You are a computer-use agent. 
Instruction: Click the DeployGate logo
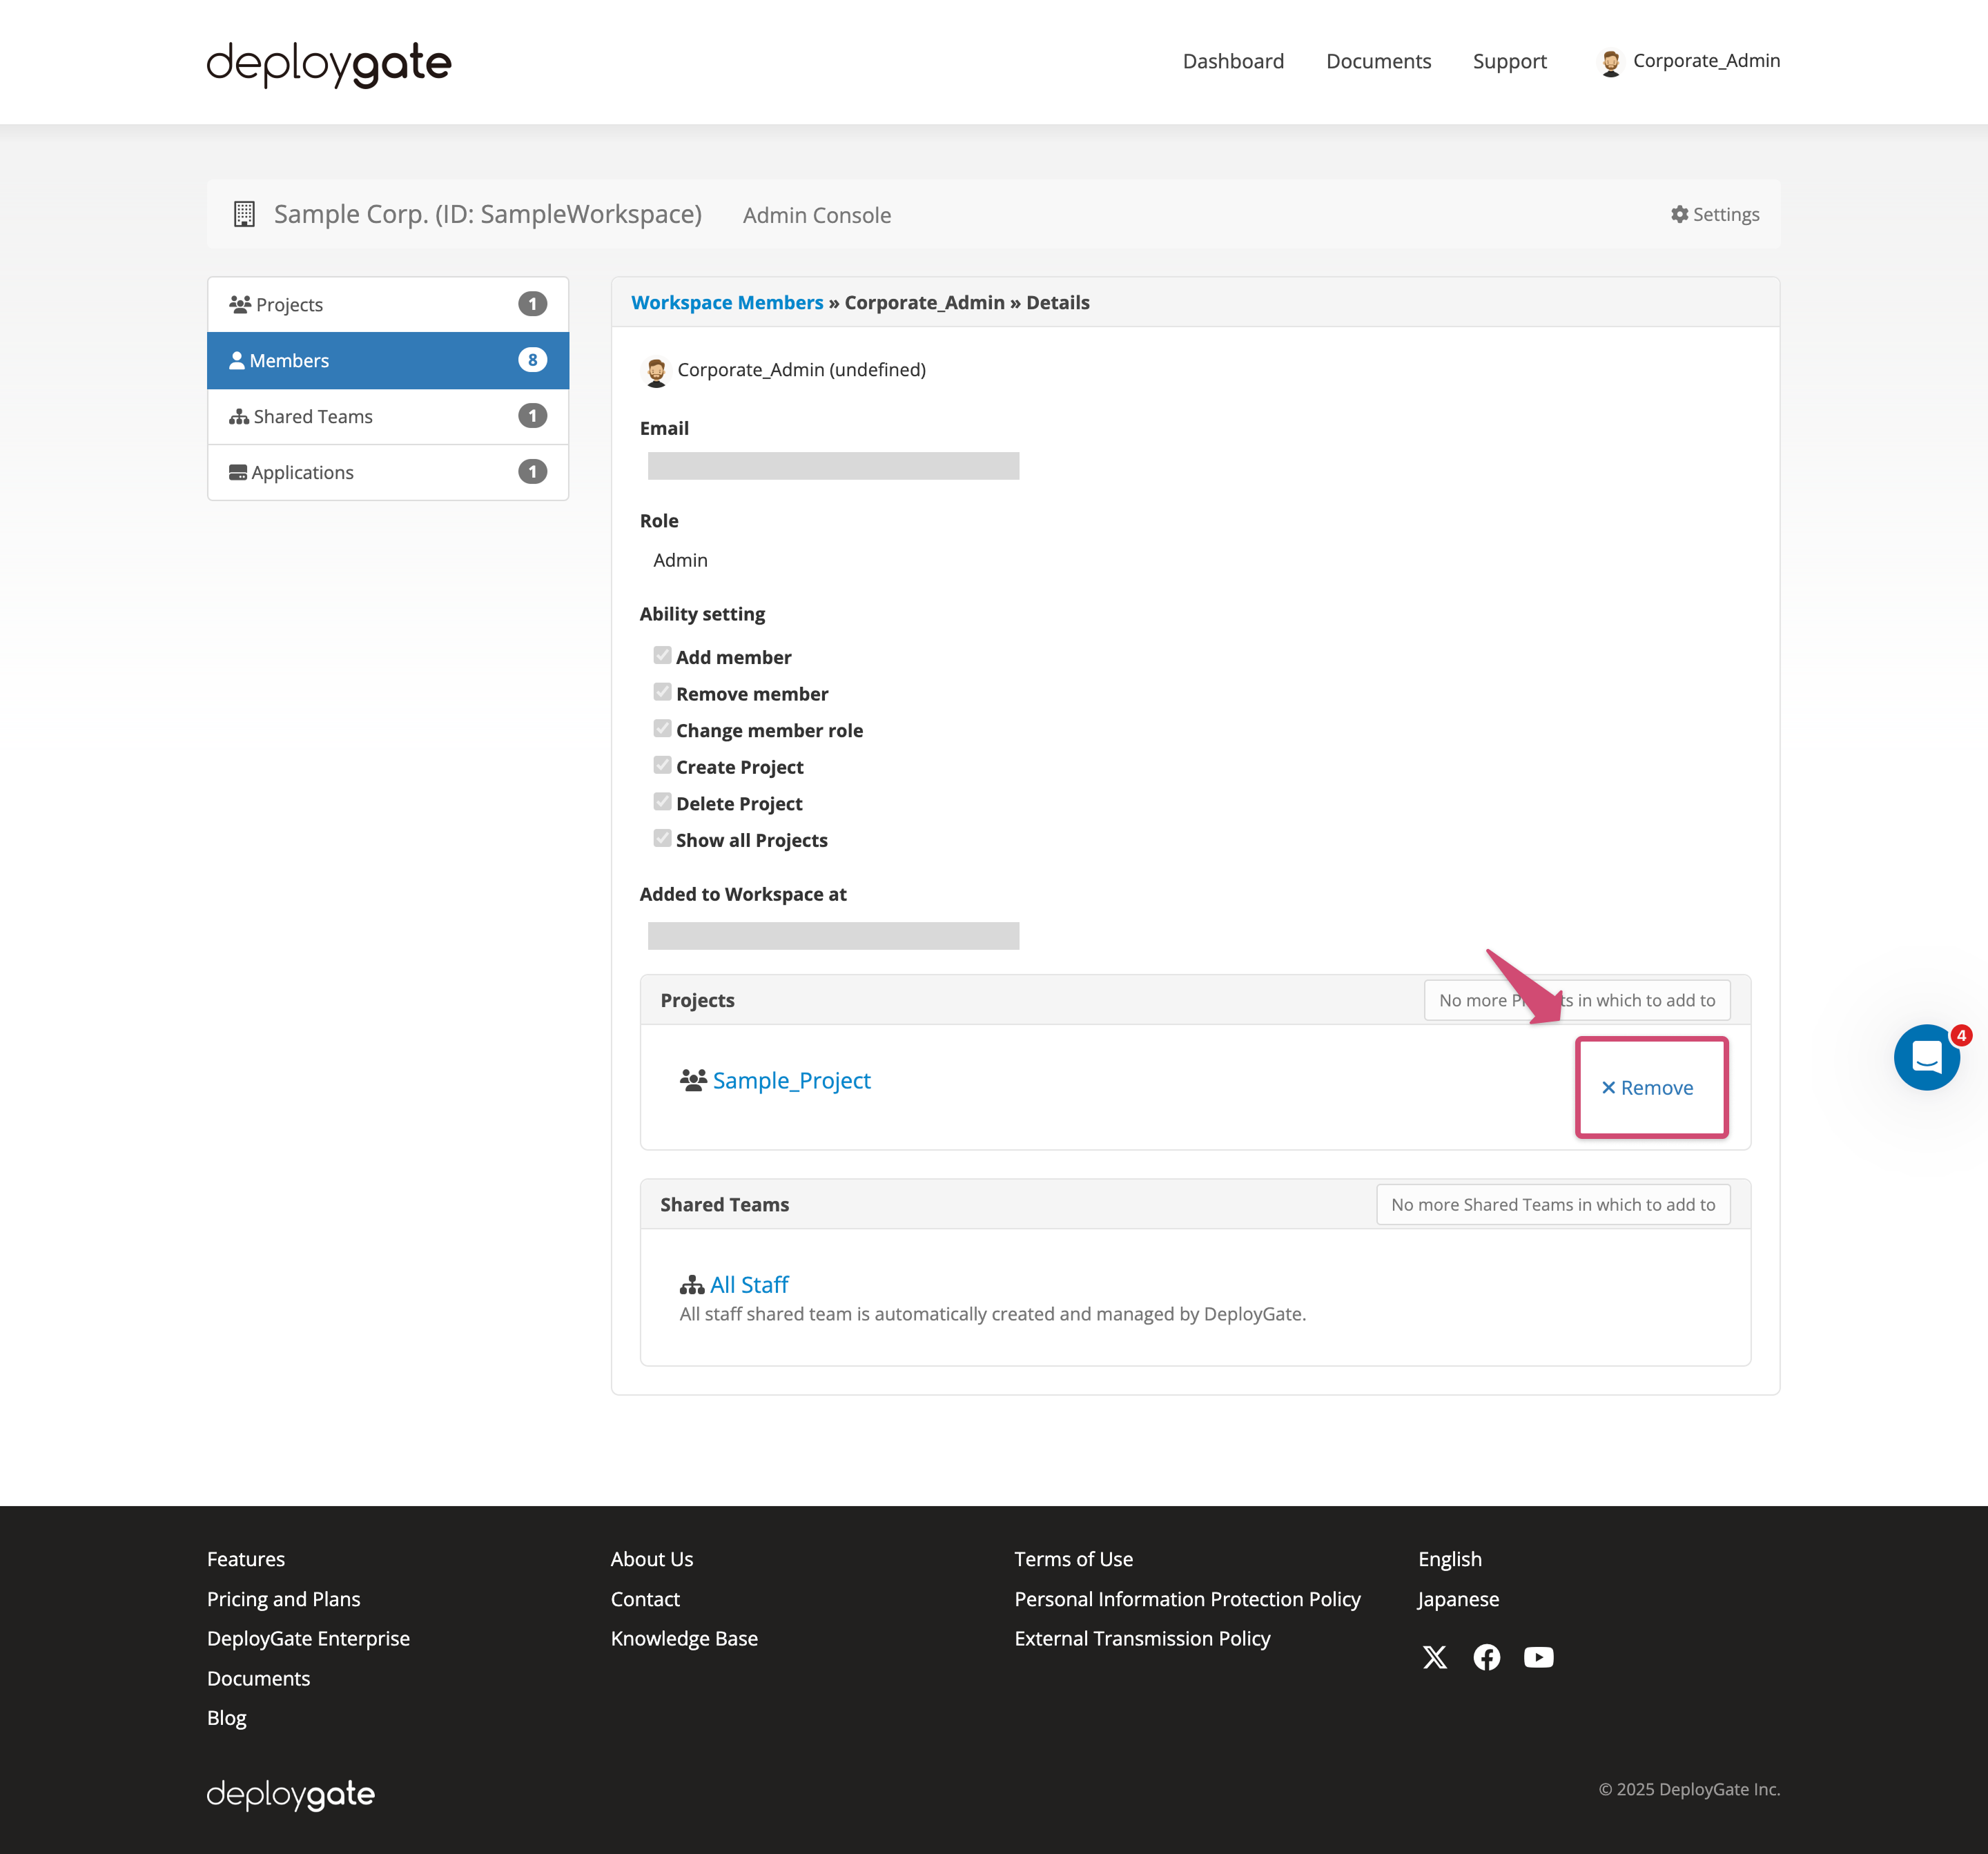pyautogui.click(x=329, y=64)
